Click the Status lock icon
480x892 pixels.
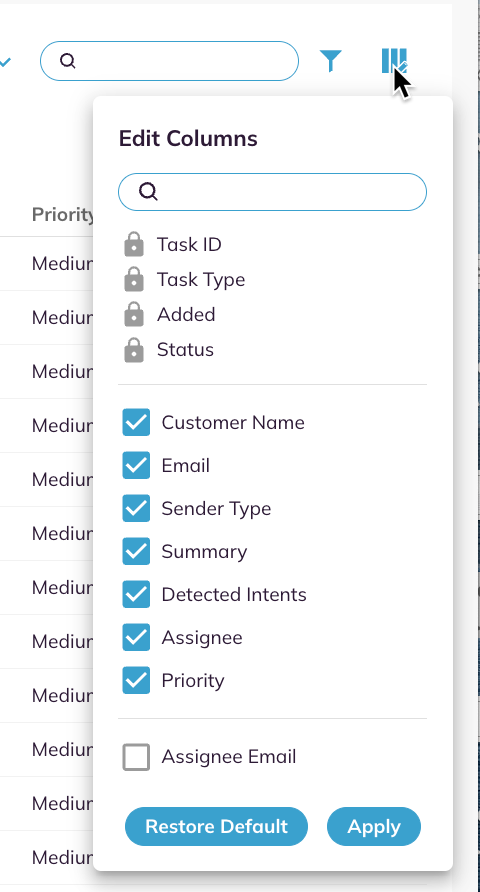(x=134, y=350)
